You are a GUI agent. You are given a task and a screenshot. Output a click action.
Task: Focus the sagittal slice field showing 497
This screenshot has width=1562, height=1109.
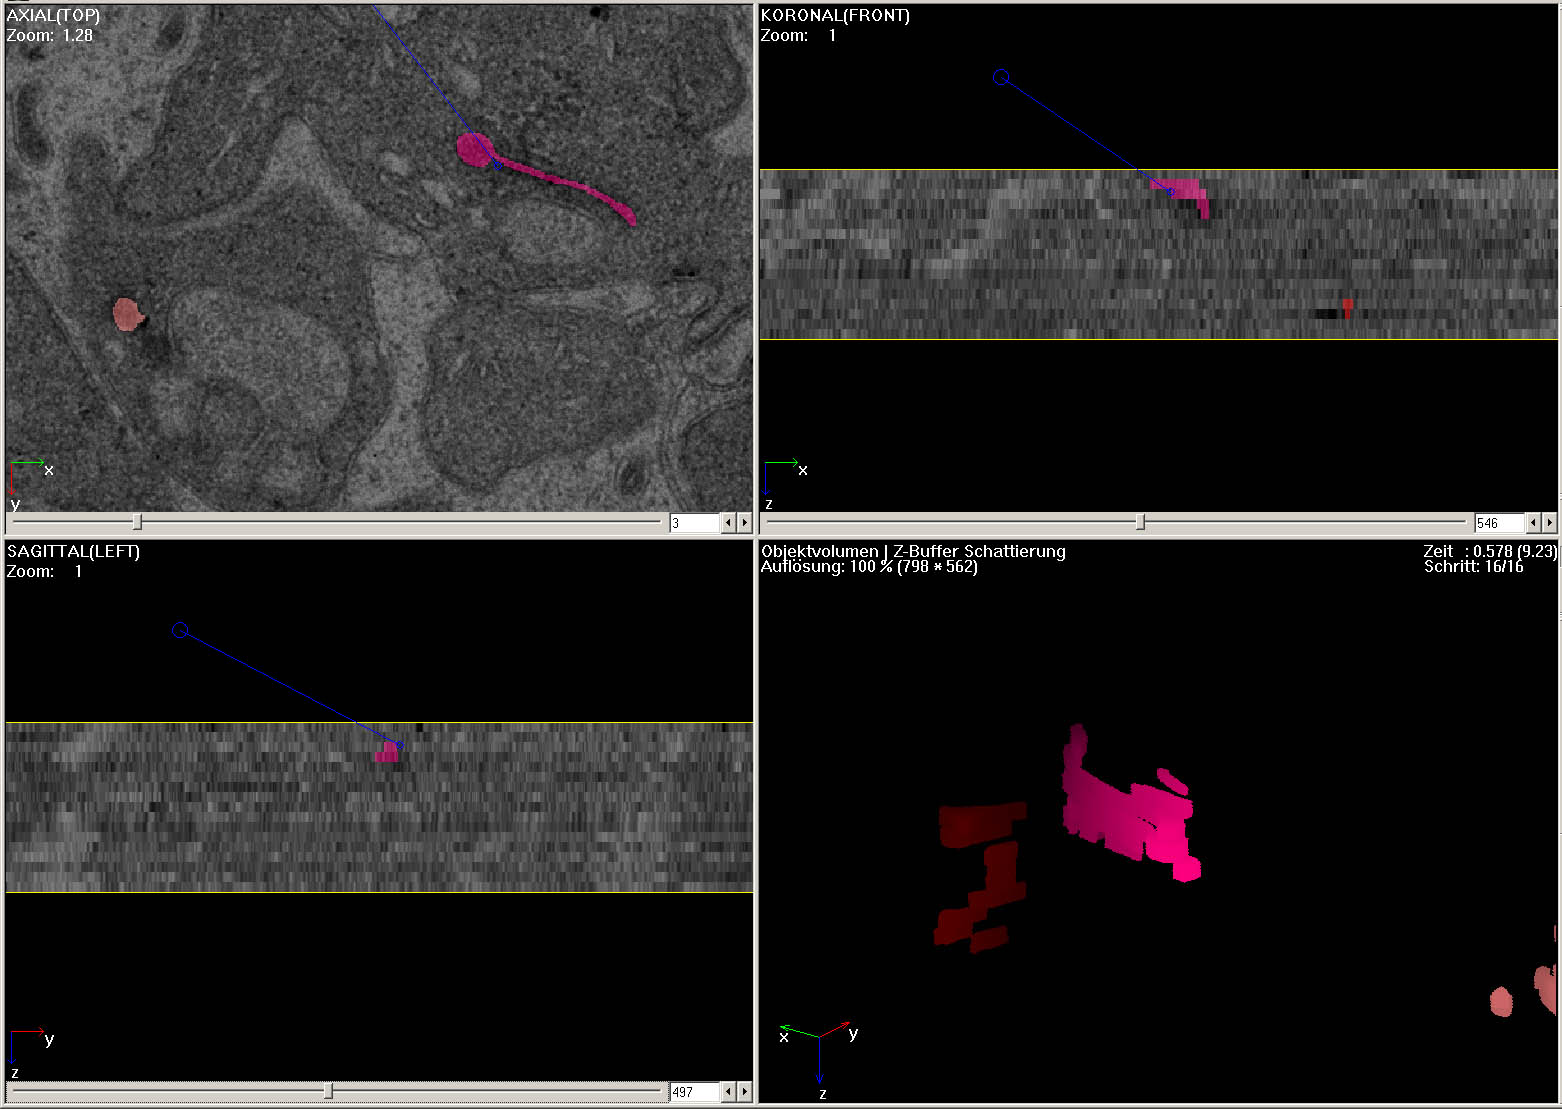(694, 1092)
